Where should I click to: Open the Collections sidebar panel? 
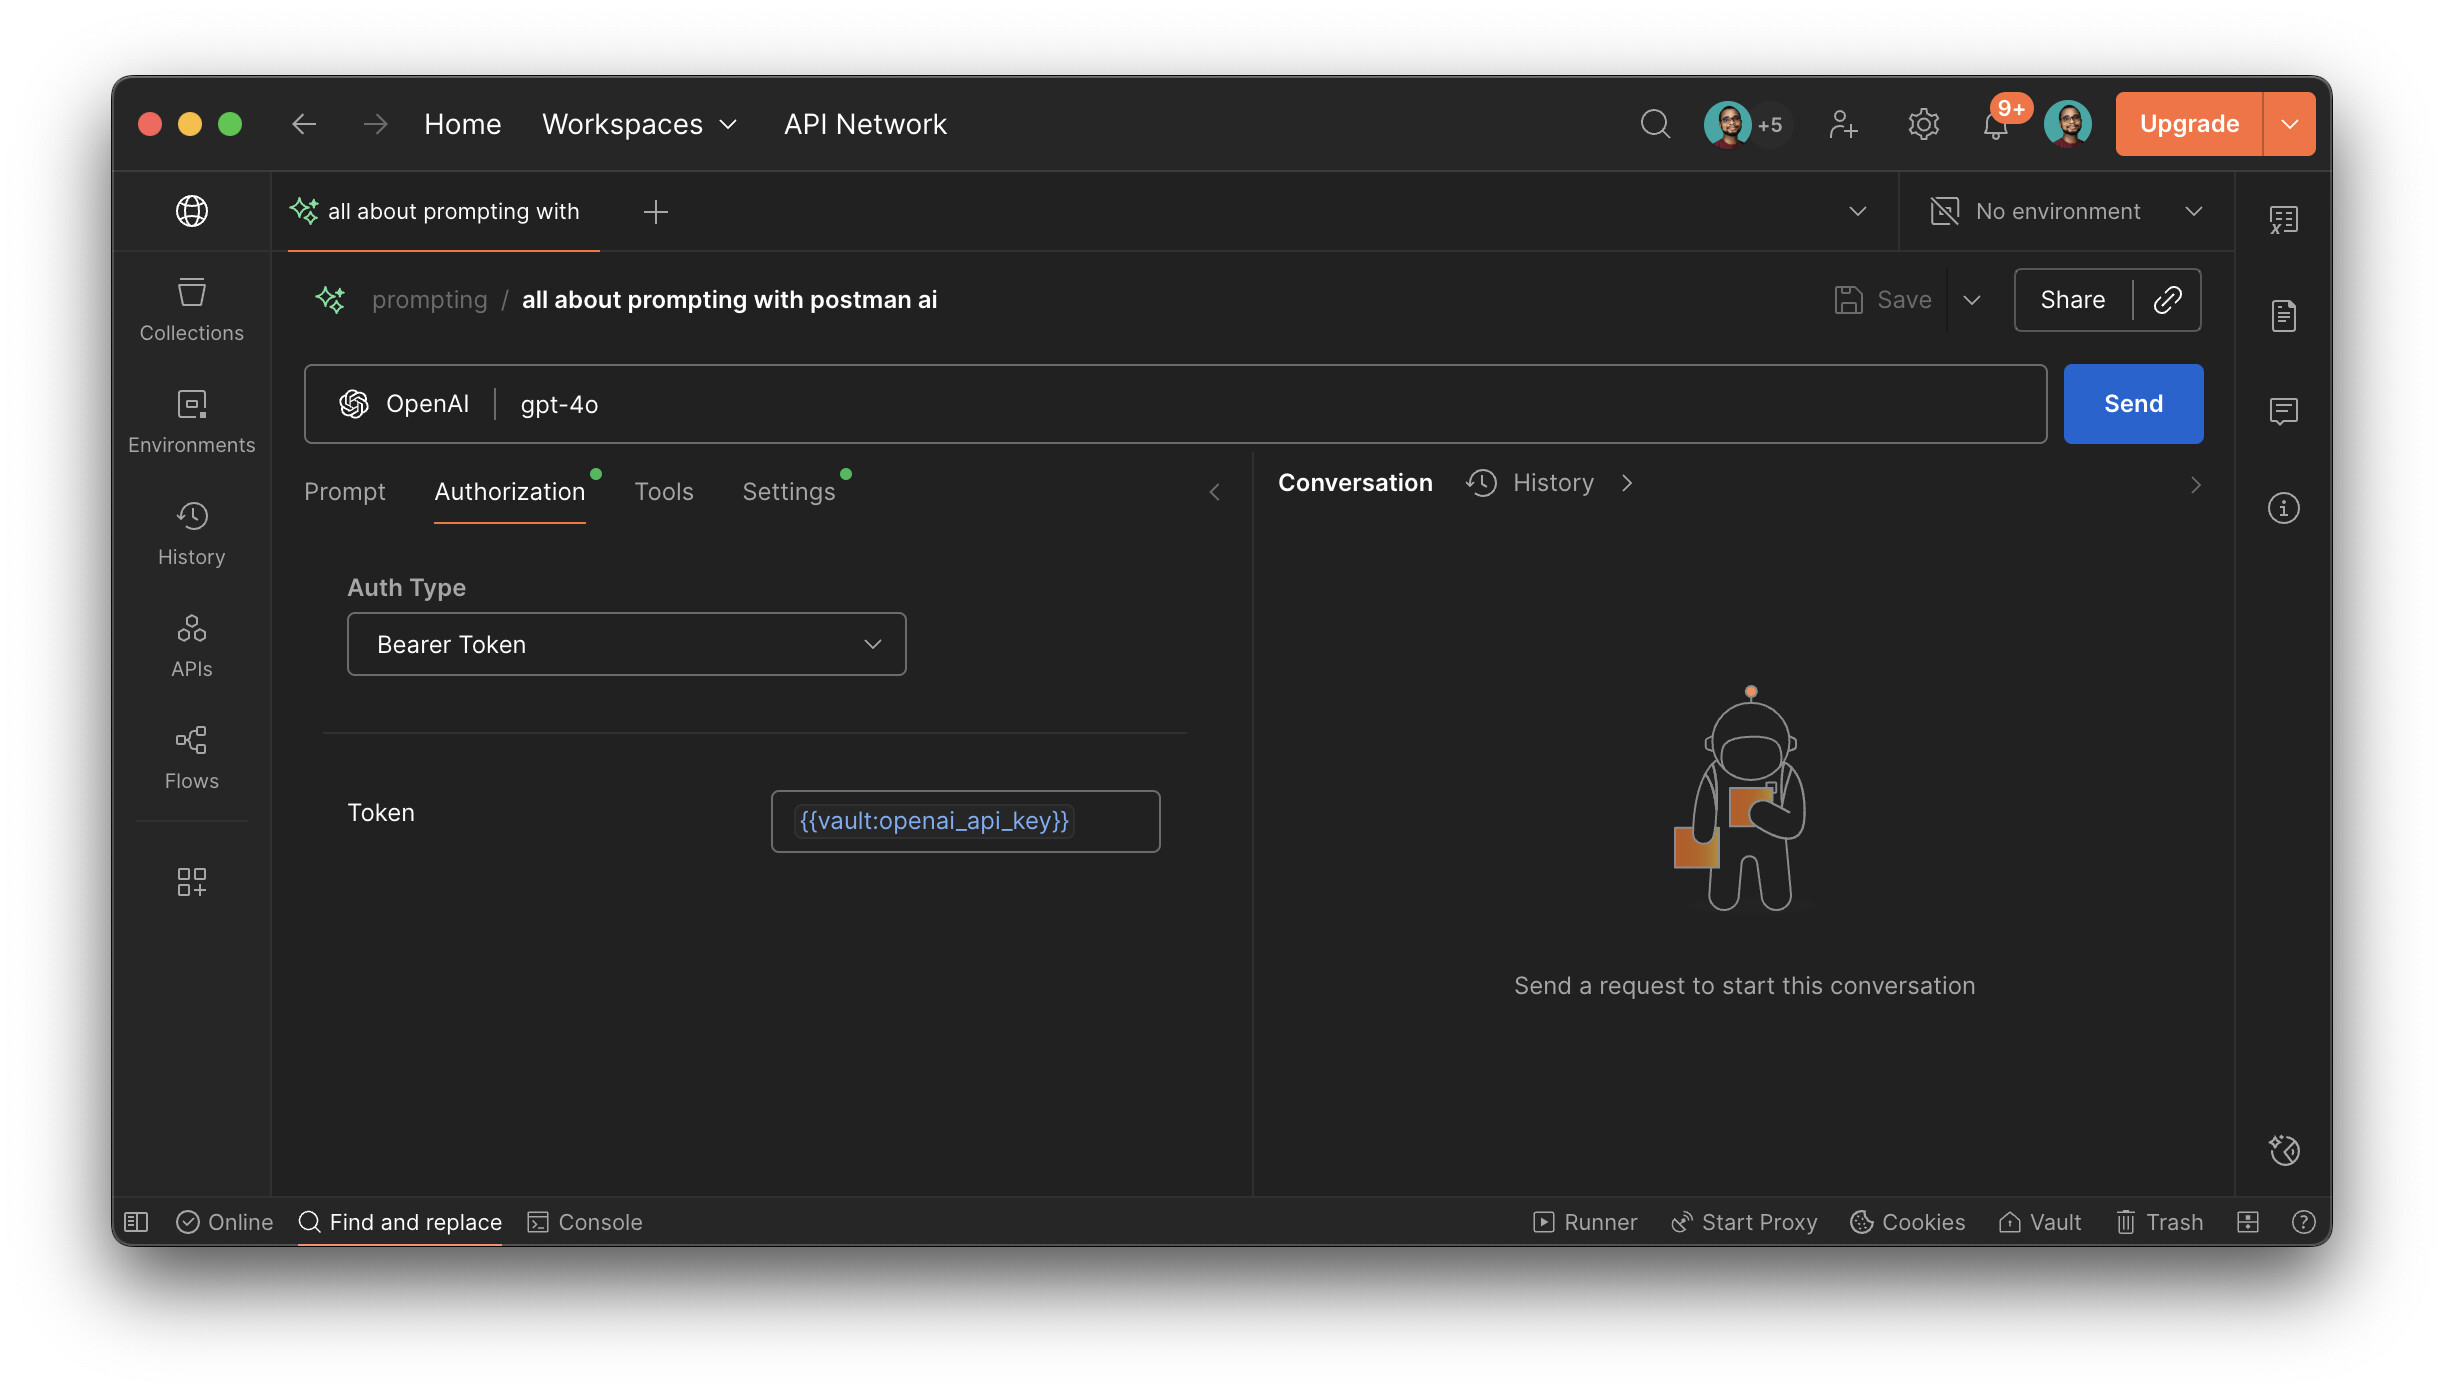191,310
